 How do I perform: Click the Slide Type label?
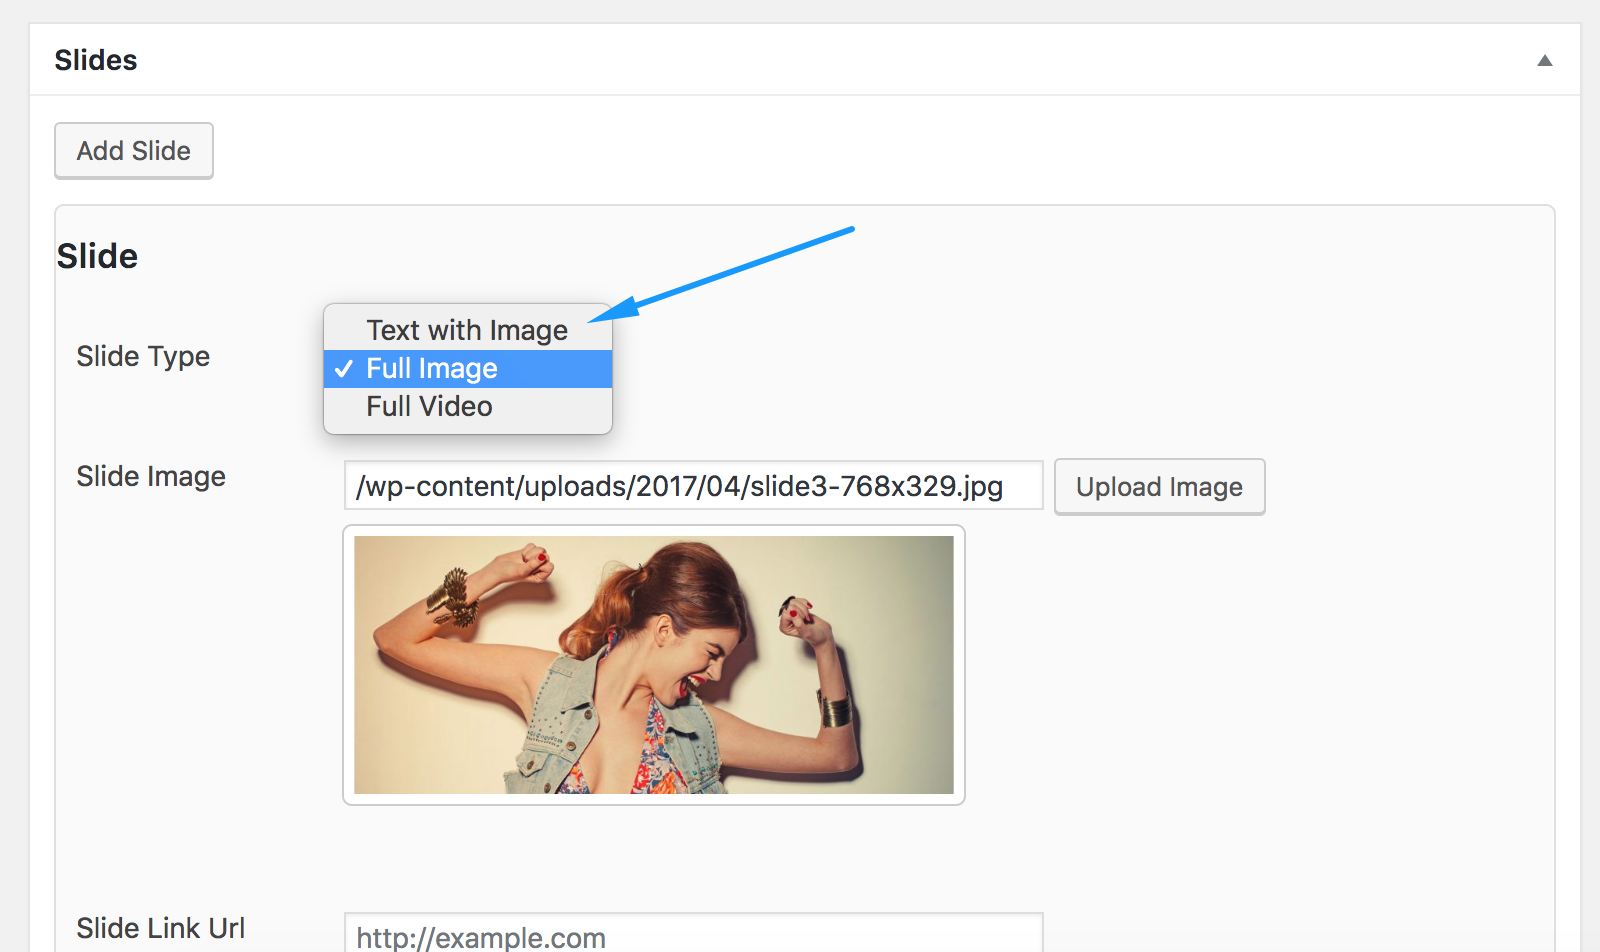[143, 356]
